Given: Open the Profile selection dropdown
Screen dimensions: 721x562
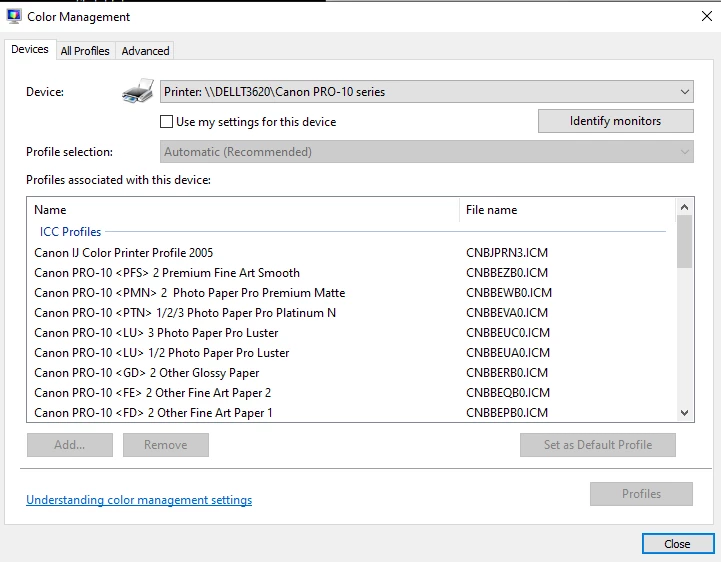Looking at the screenshot, I should [427, 152].
